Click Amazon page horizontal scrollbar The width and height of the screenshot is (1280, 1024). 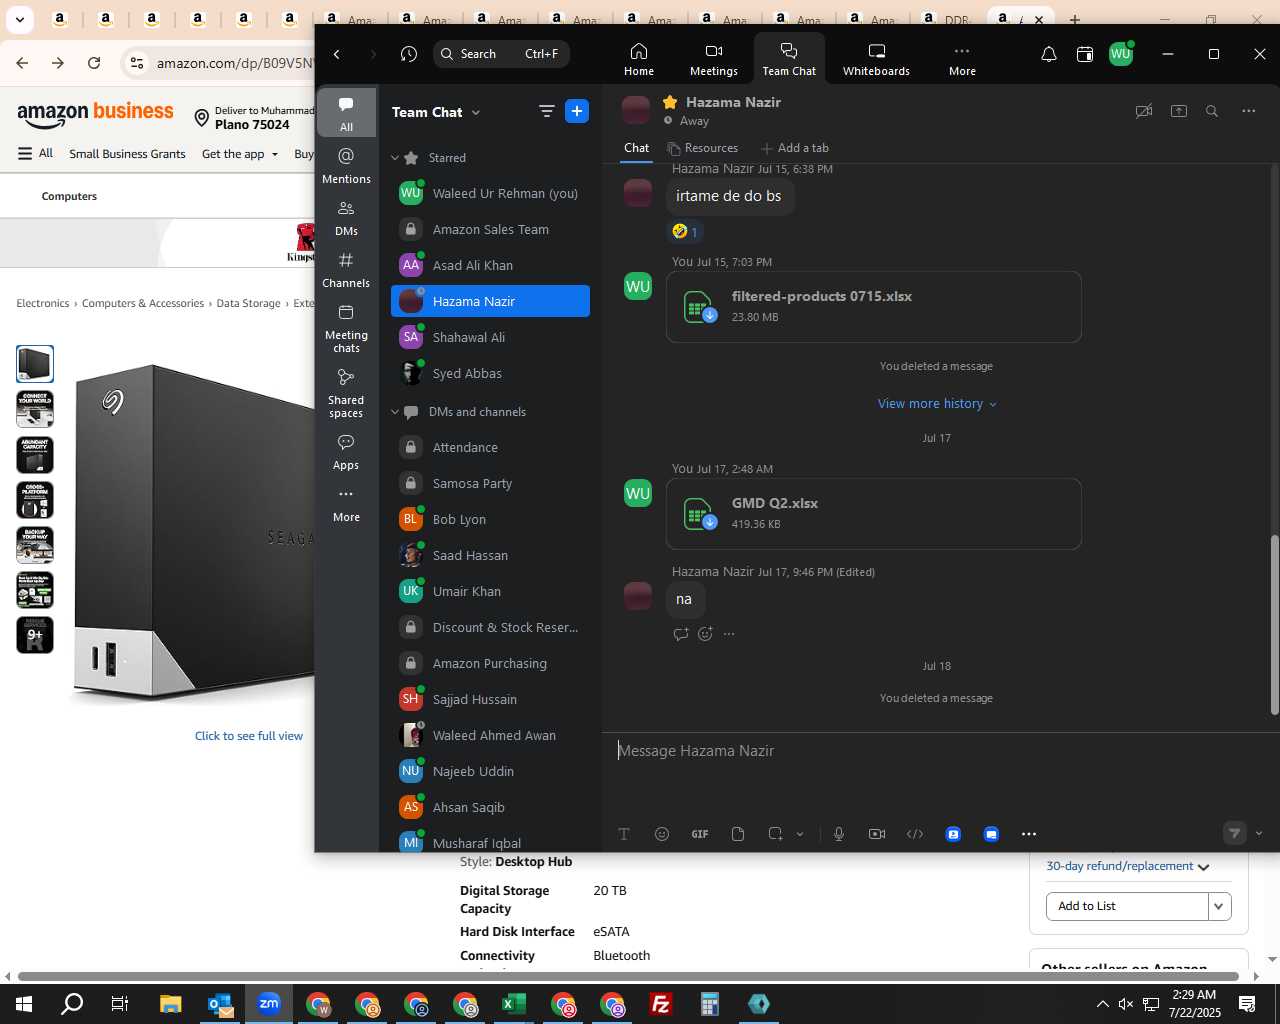point(628,976)
